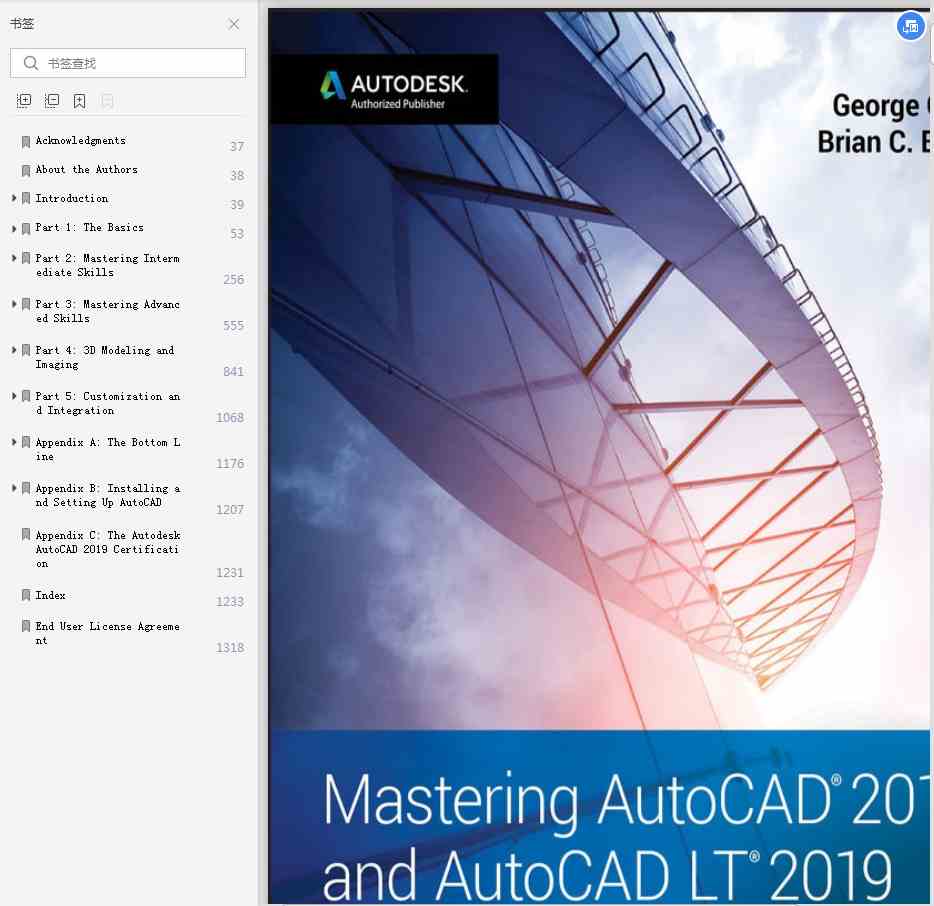This screenshot has width=934, height=906.
Task: Click bookmark icon beside Acknowledgments
Action: point(26,142)
